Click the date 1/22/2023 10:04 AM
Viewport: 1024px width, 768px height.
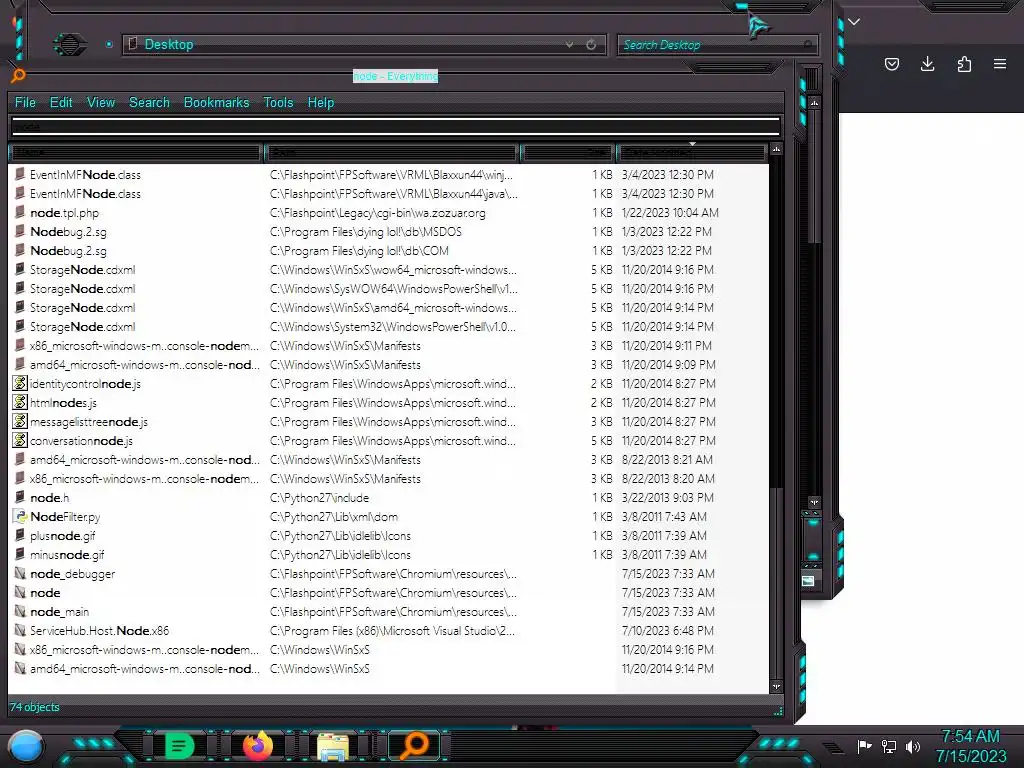tap(670, 213)
